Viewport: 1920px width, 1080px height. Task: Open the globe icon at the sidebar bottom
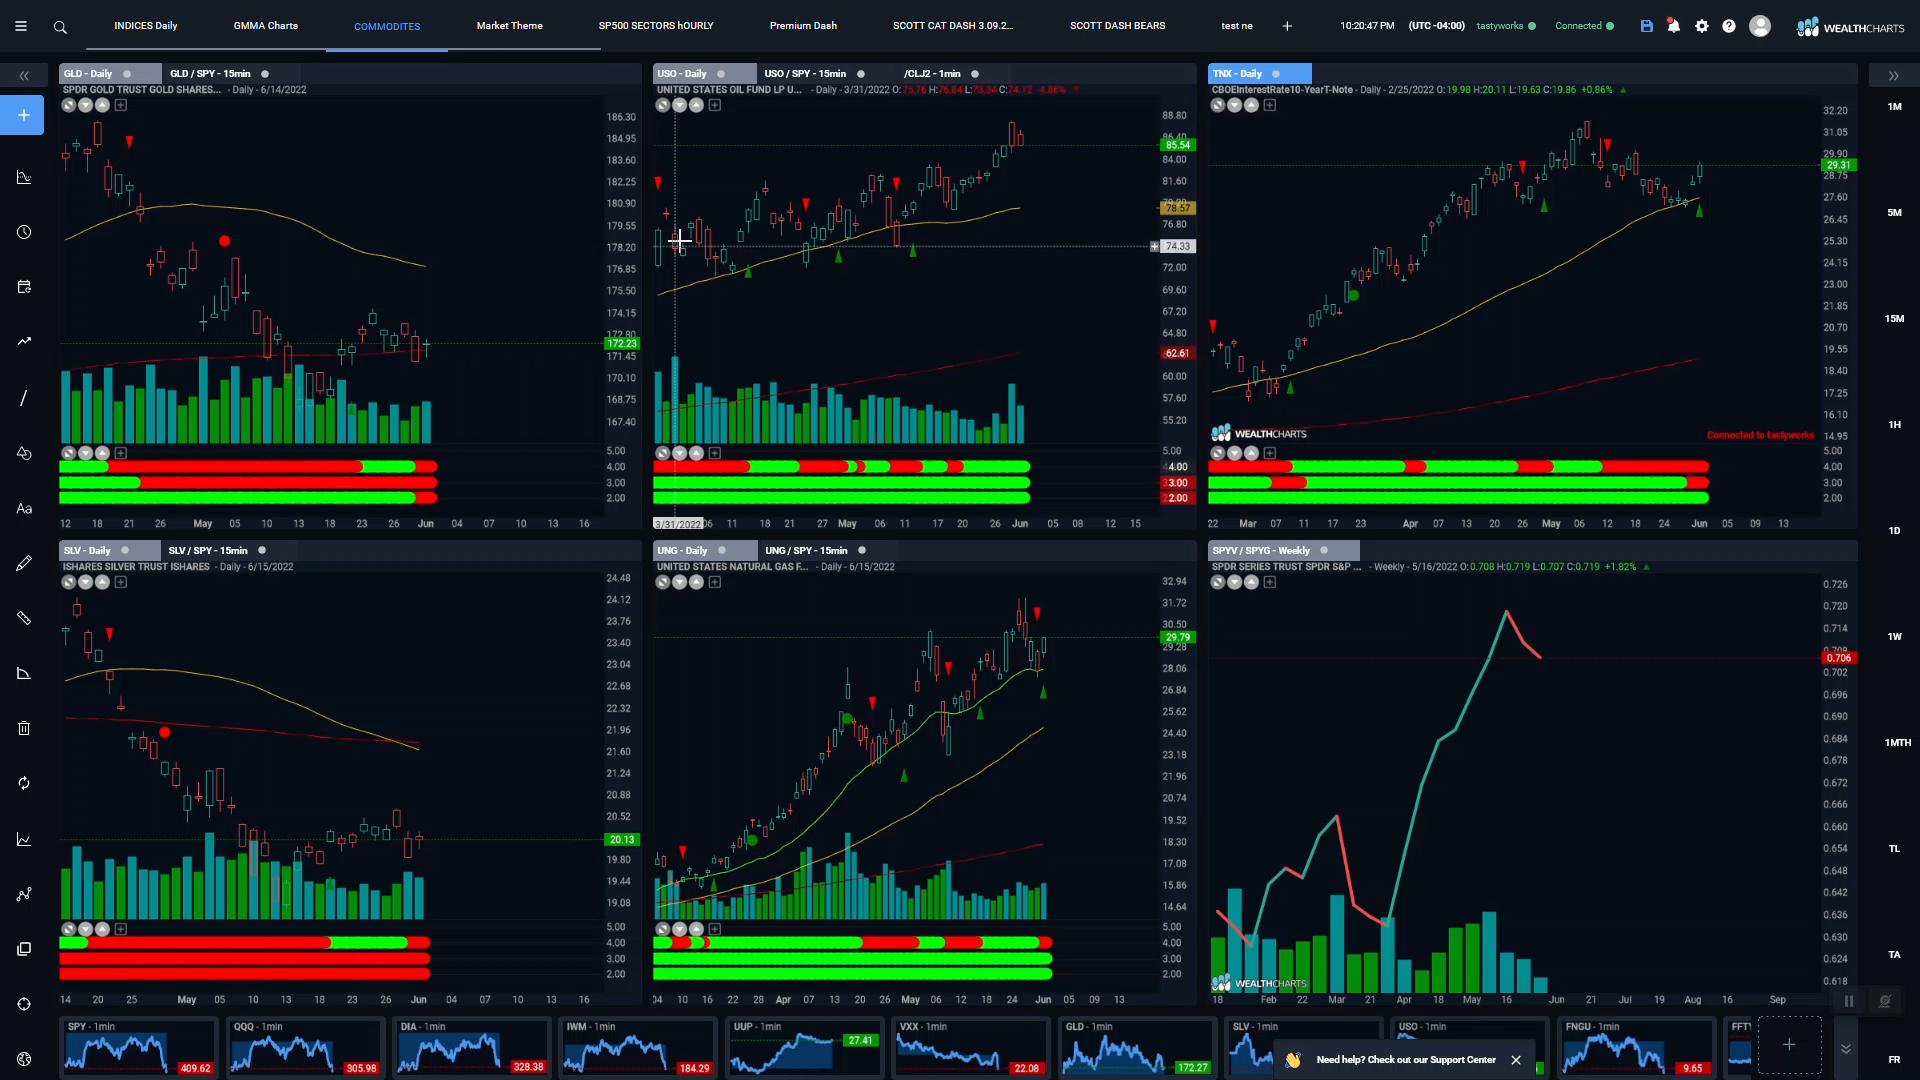pos(24,1059)
